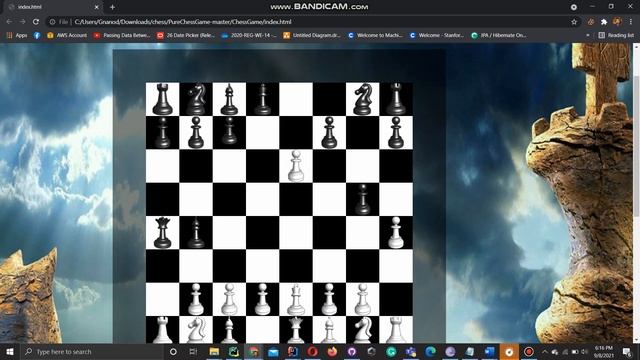Open the 2020-REG-WE-14 bookmark
The width and height of the screenshot is (640, 360).
[249, 36]
